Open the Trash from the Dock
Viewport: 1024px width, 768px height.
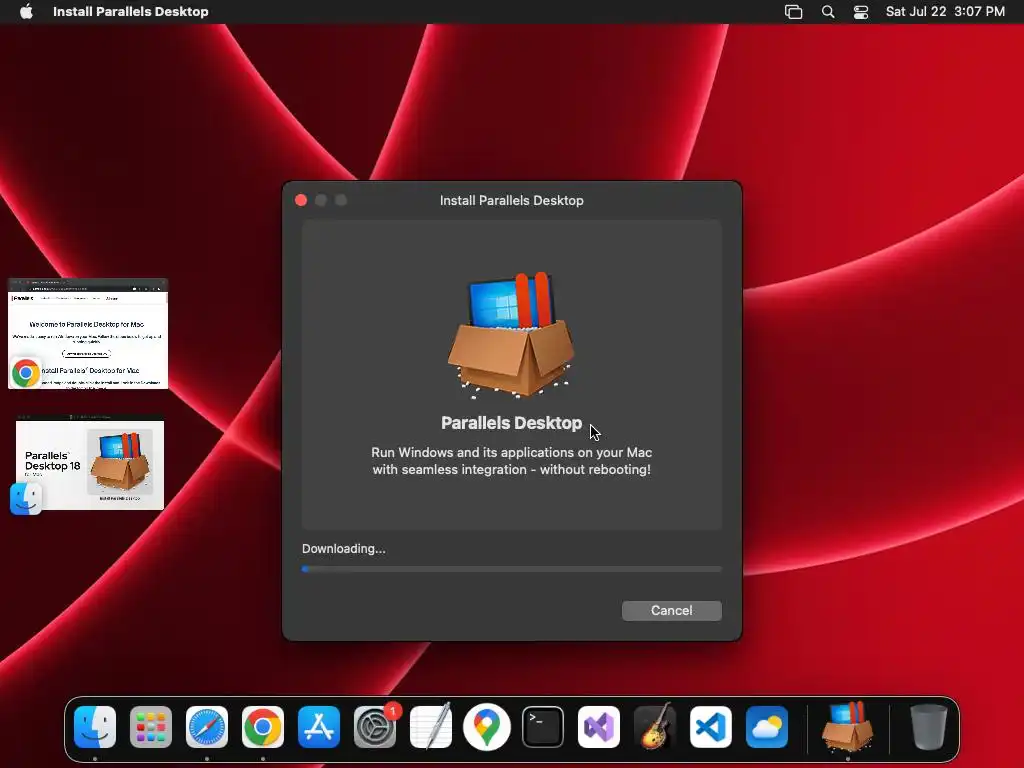point(929,727)
